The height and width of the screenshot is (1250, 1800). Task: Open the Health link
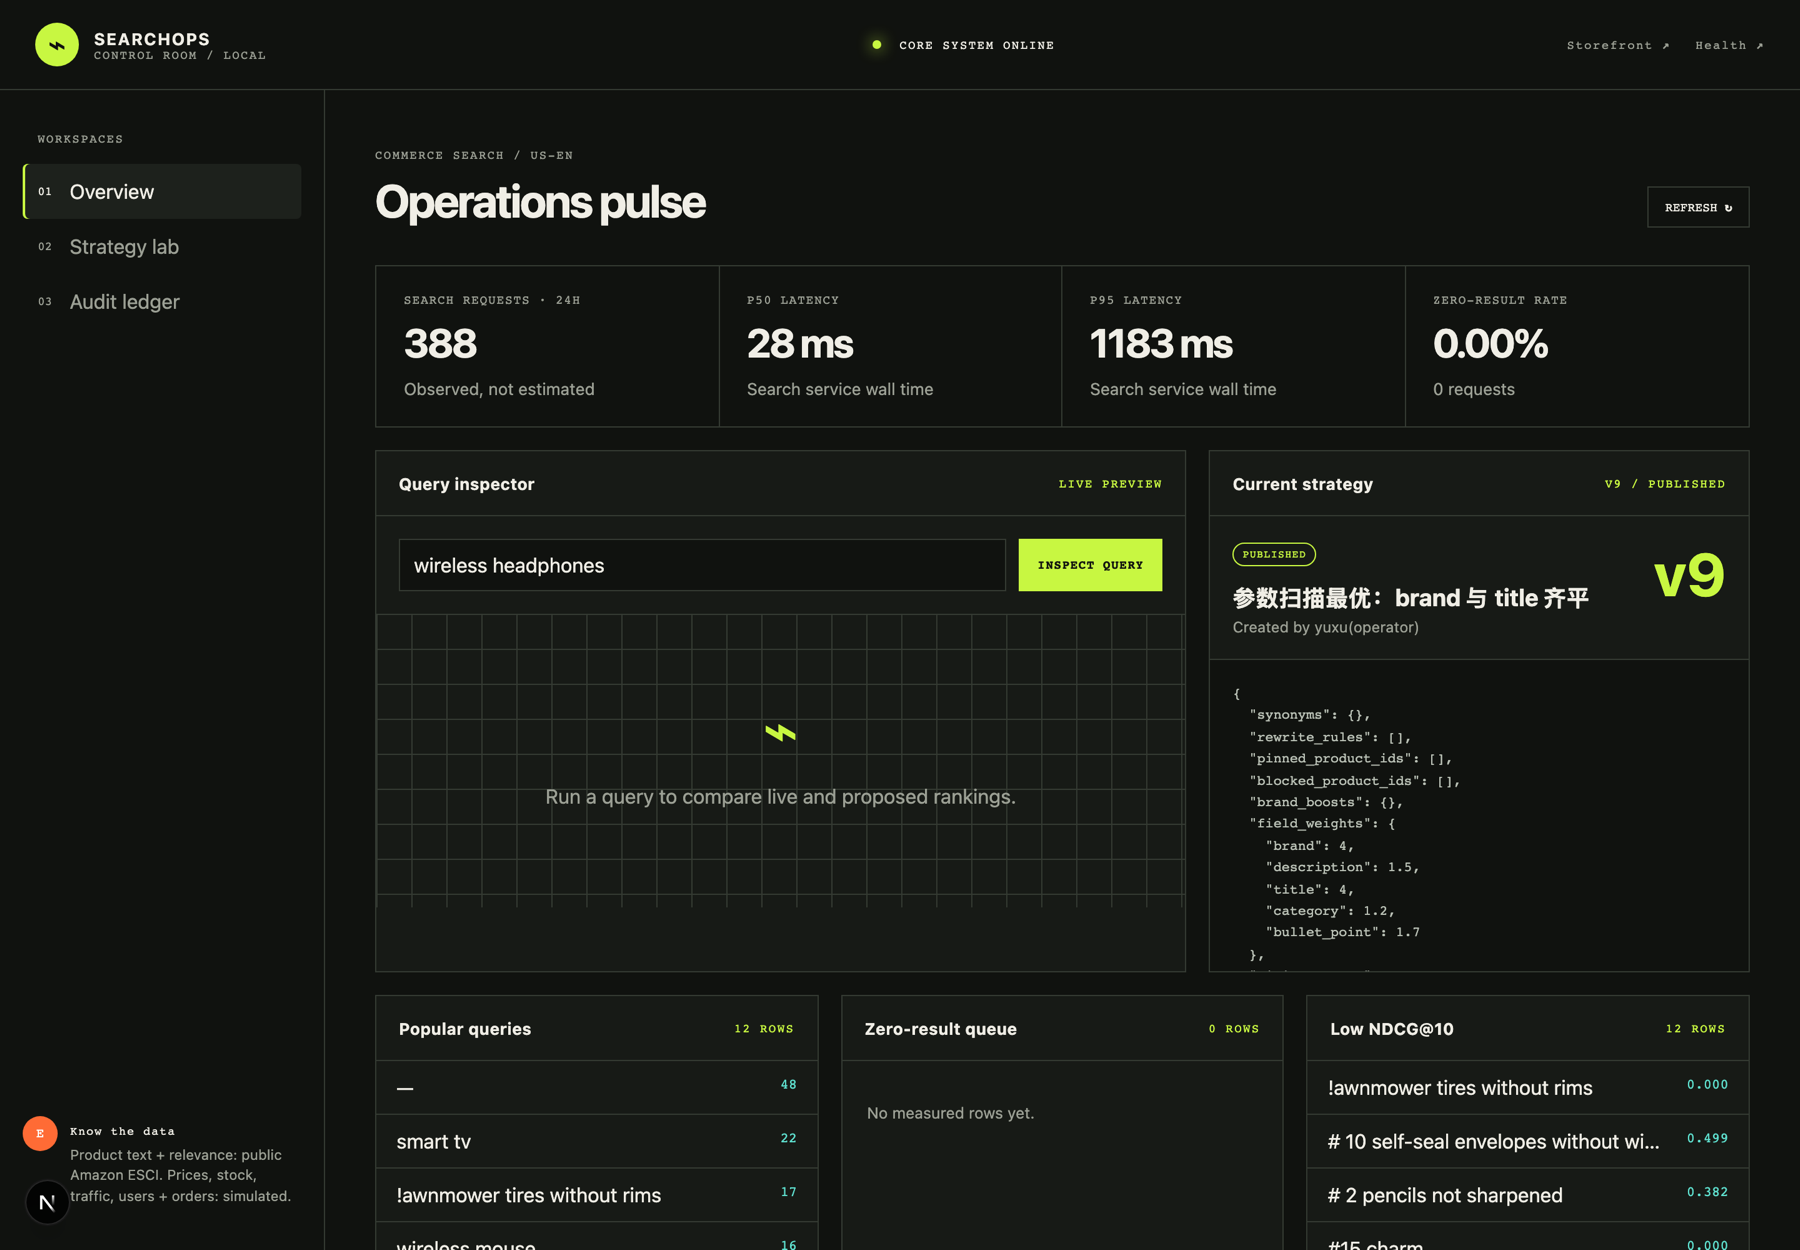point(1729,45)
